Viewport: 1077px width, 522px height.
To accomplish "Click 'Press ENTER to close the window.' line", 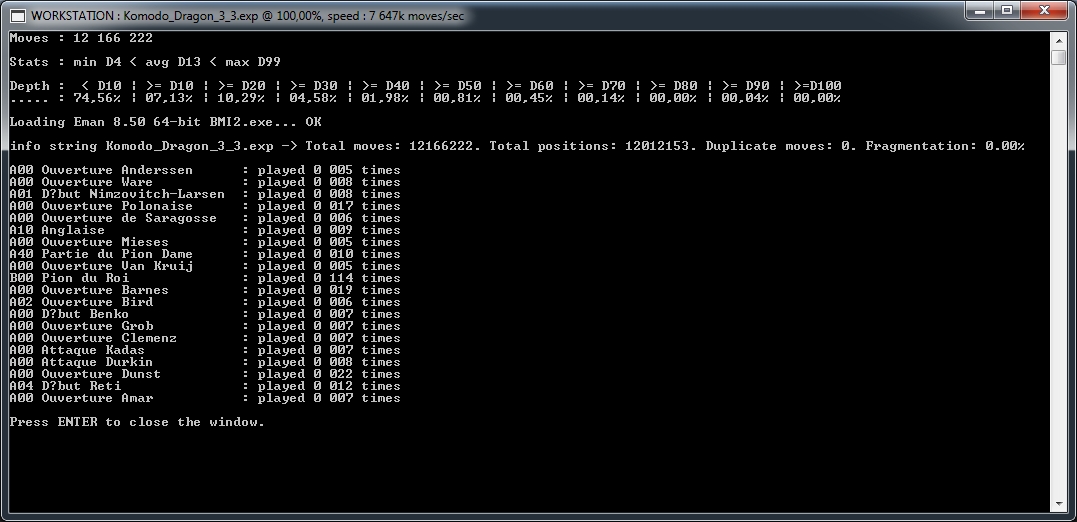I will [x=137, y=422].
